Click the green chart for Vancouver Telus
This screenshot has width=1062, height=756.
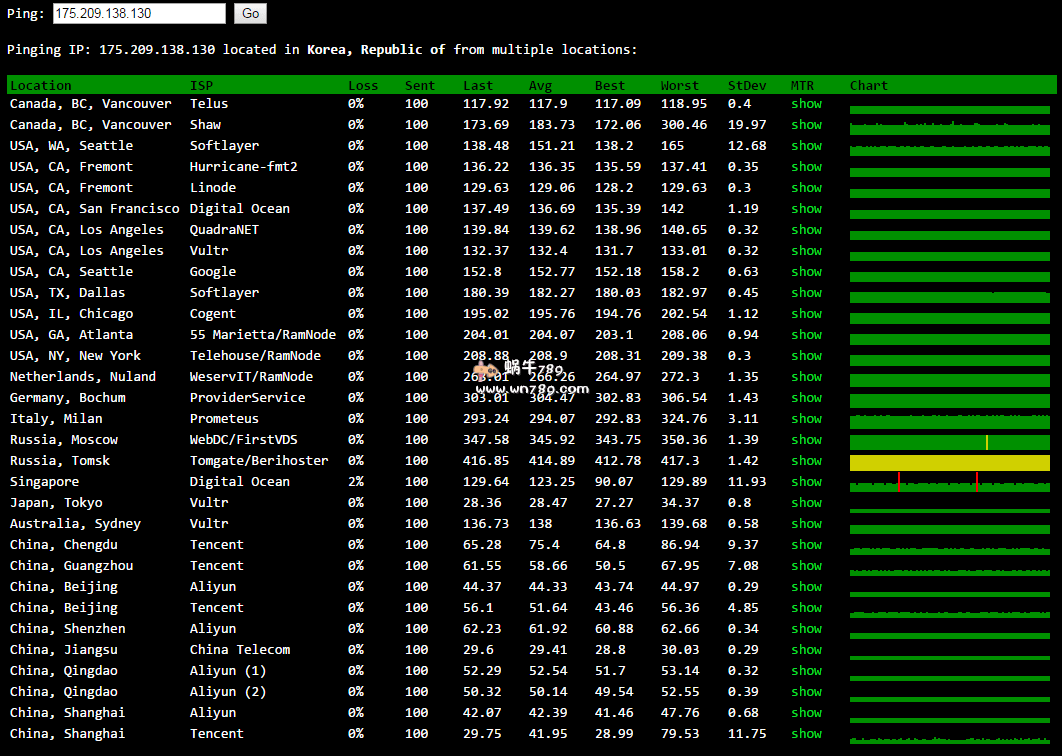949,109
